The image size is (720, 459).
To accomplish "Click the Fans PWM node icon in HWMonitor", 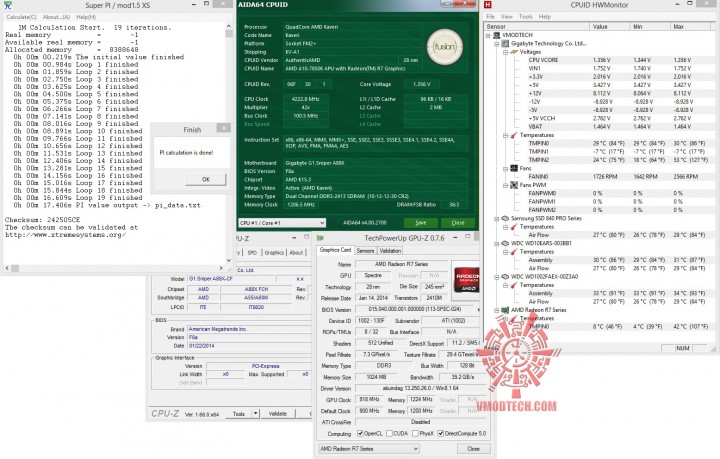I will [514, 185].
